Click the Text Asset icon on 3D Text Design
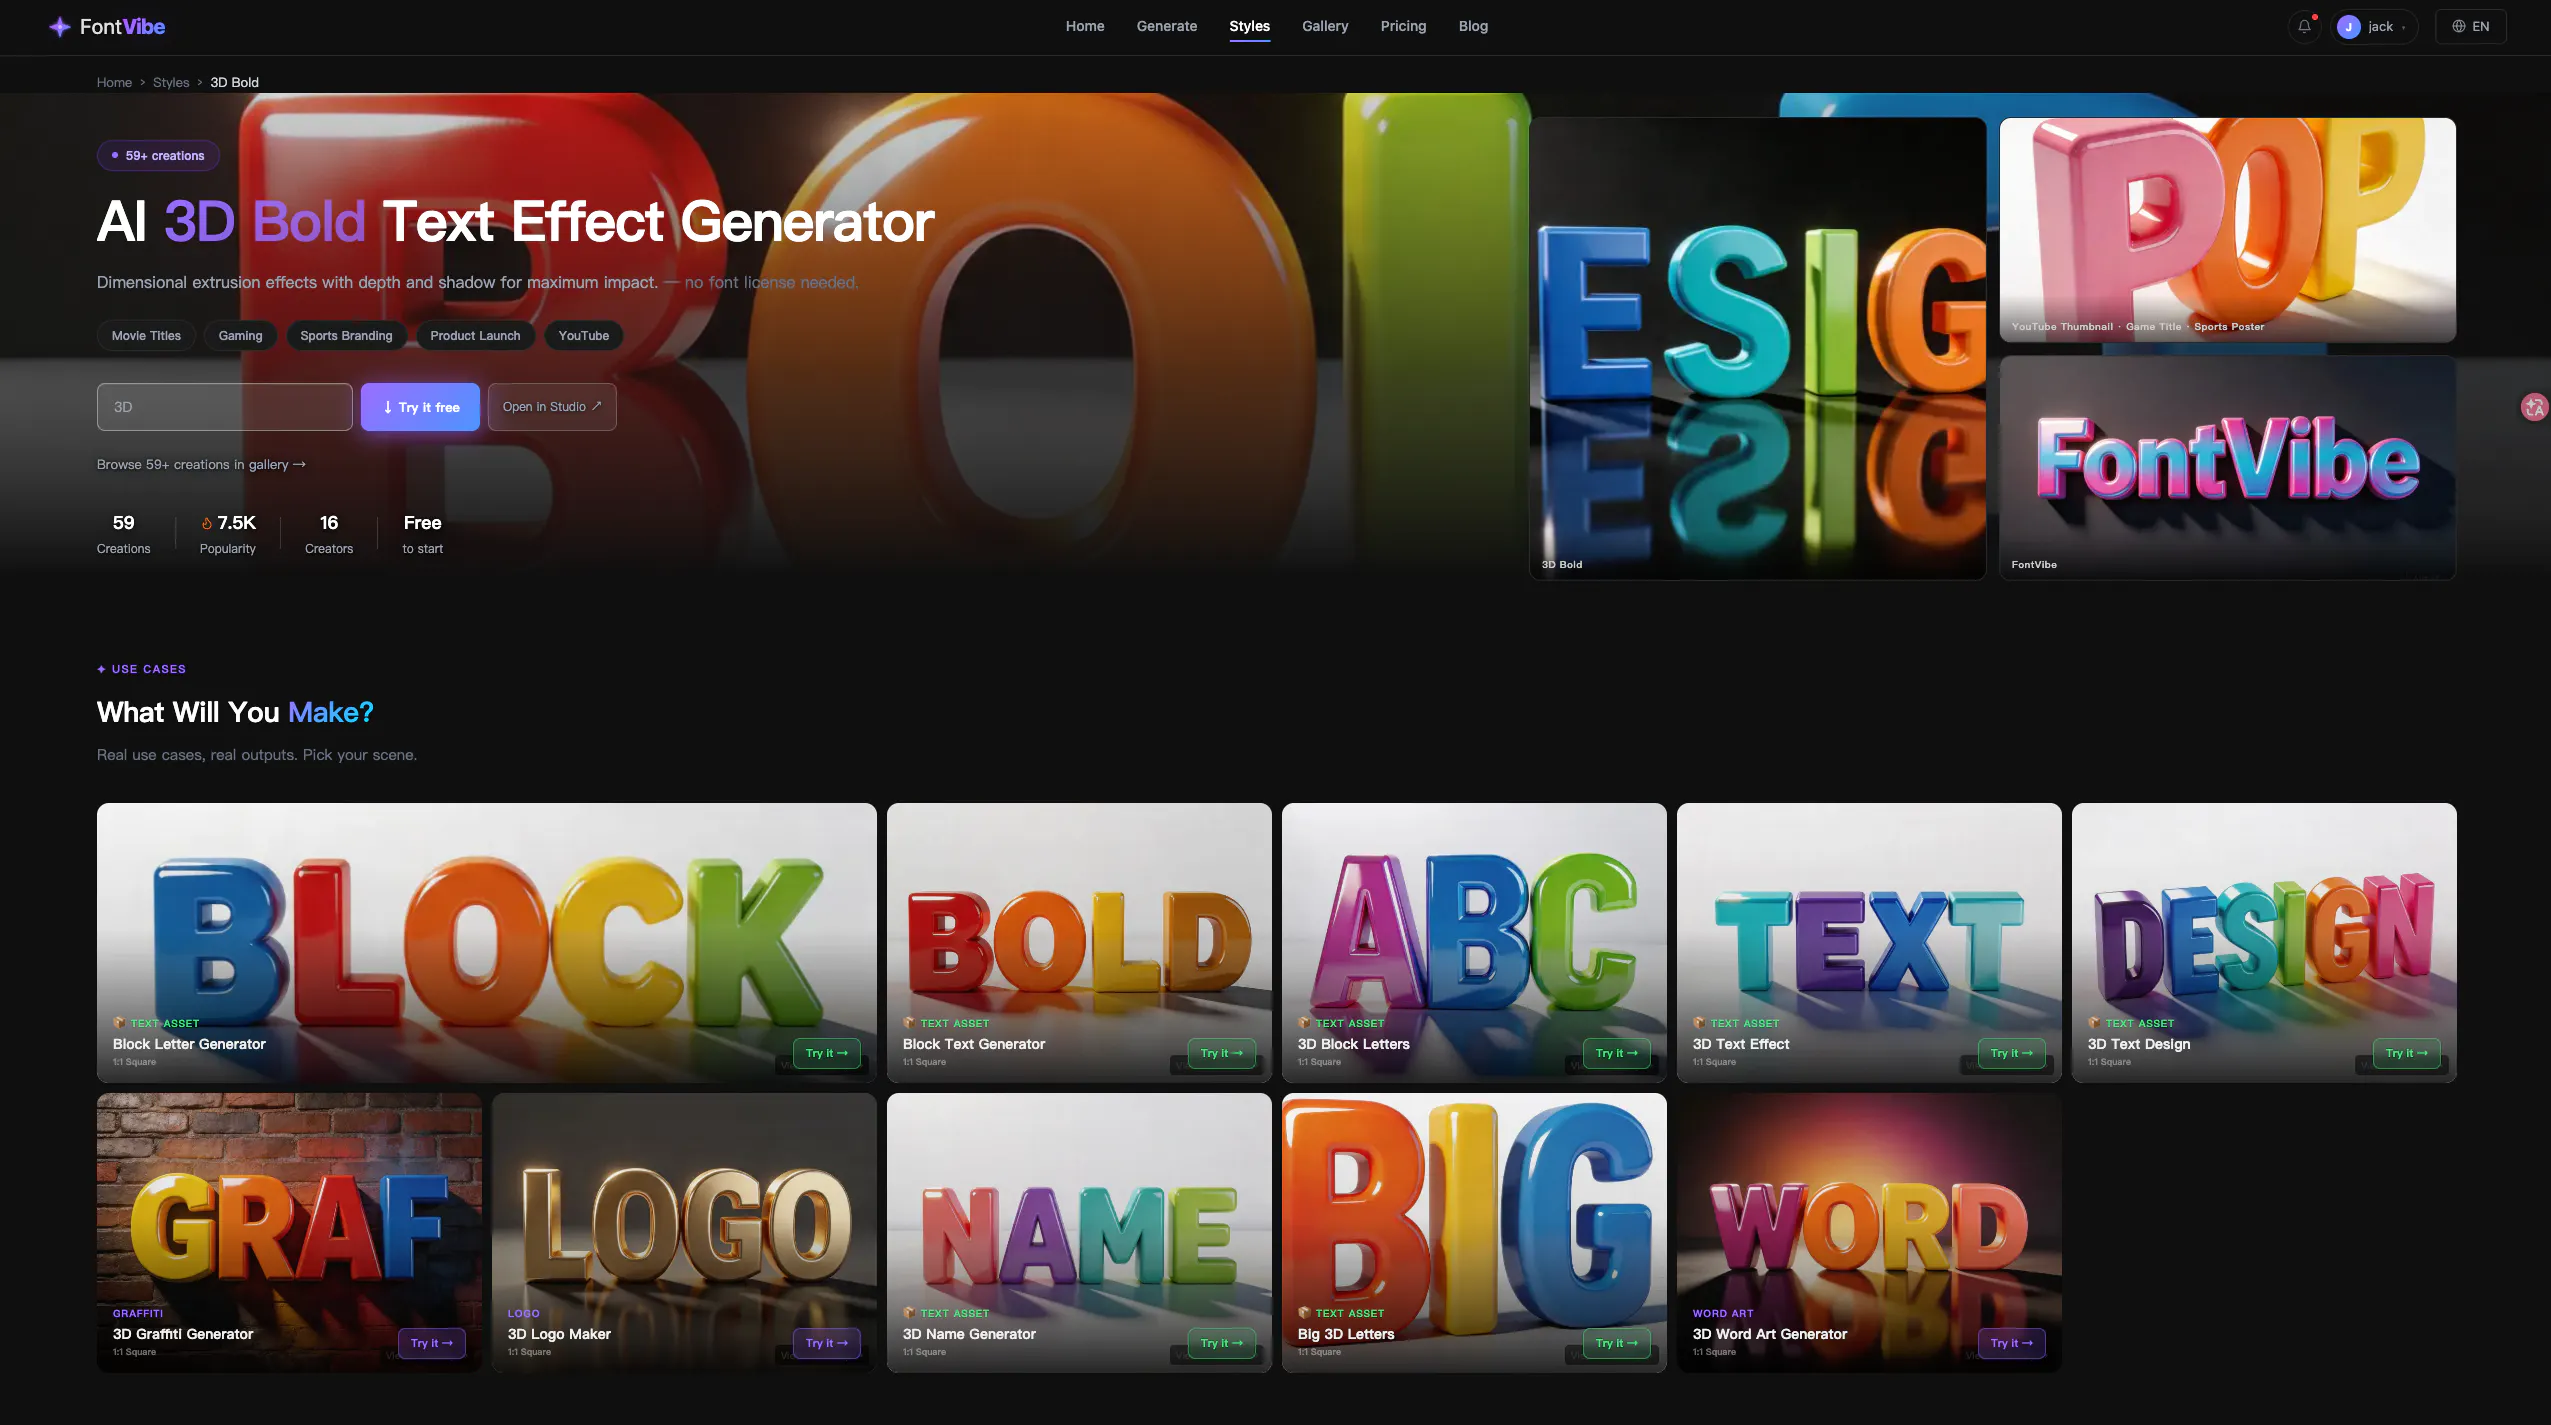 (2094, 1023)
